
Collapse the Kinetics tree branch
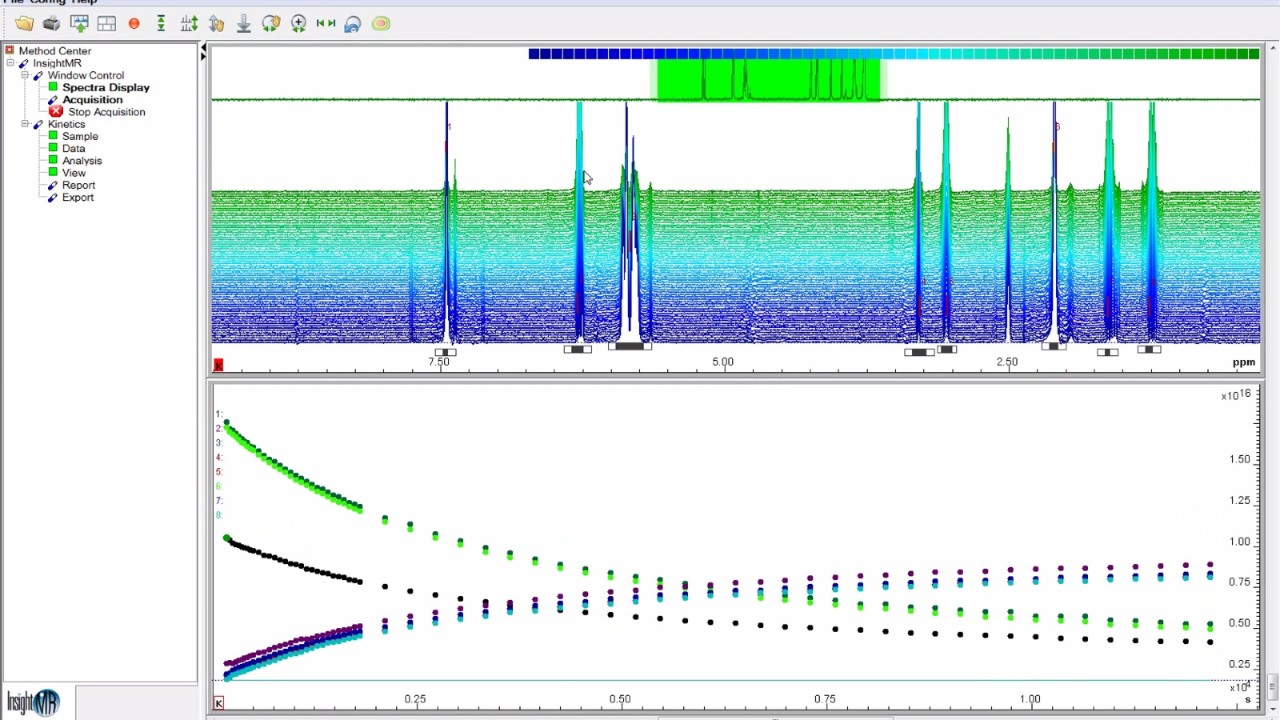tap(25, 124)
